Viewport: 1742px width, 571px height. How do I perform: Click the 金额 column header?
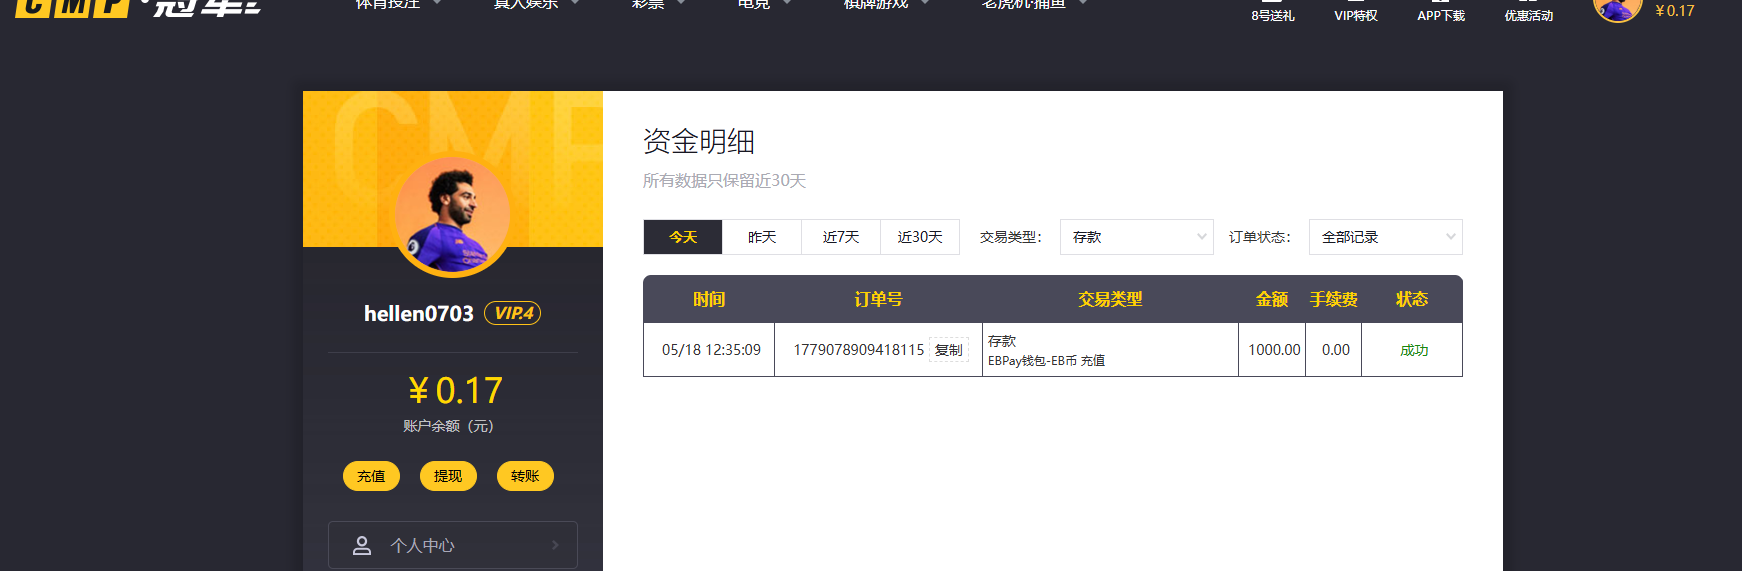point(1272,299)
